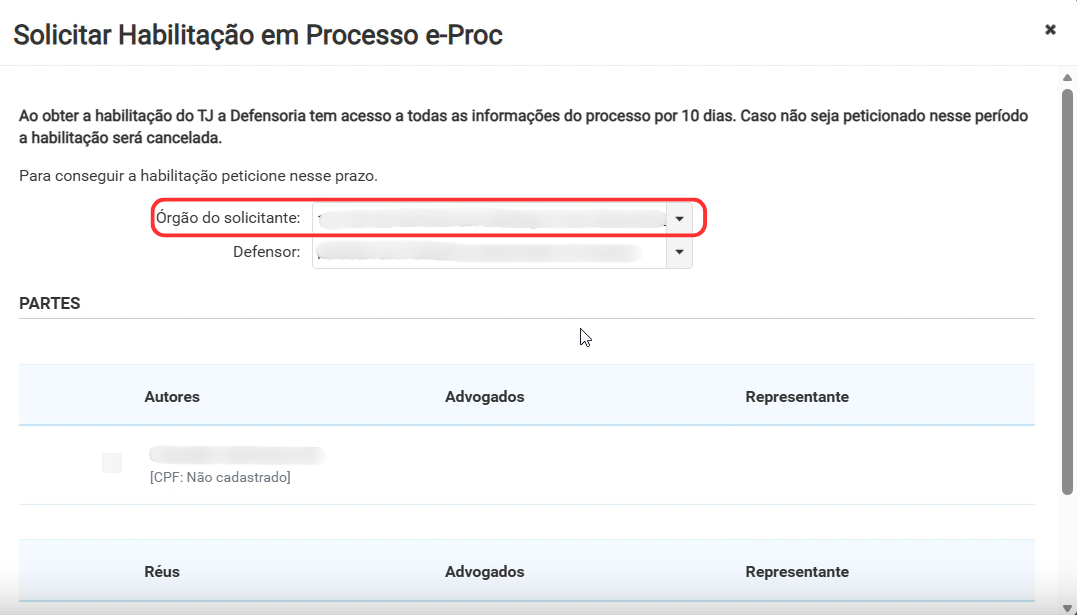Click Representante header in Réus table

coord(797,572)
